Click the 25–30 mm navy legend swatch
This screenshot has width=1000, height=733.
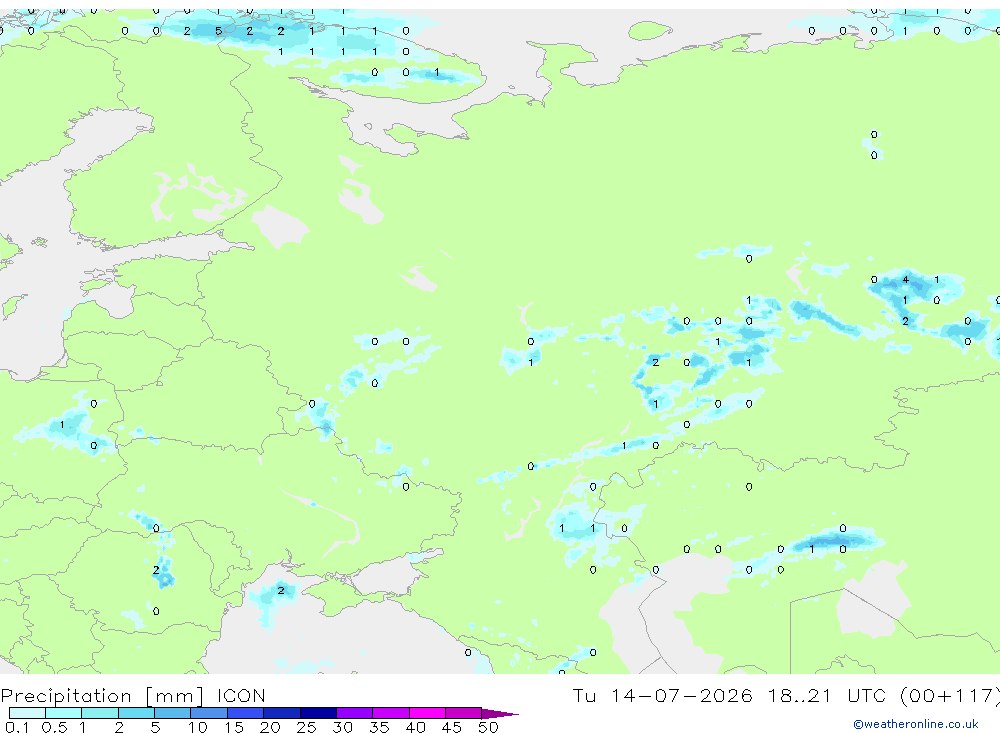(x=318, y=713)
